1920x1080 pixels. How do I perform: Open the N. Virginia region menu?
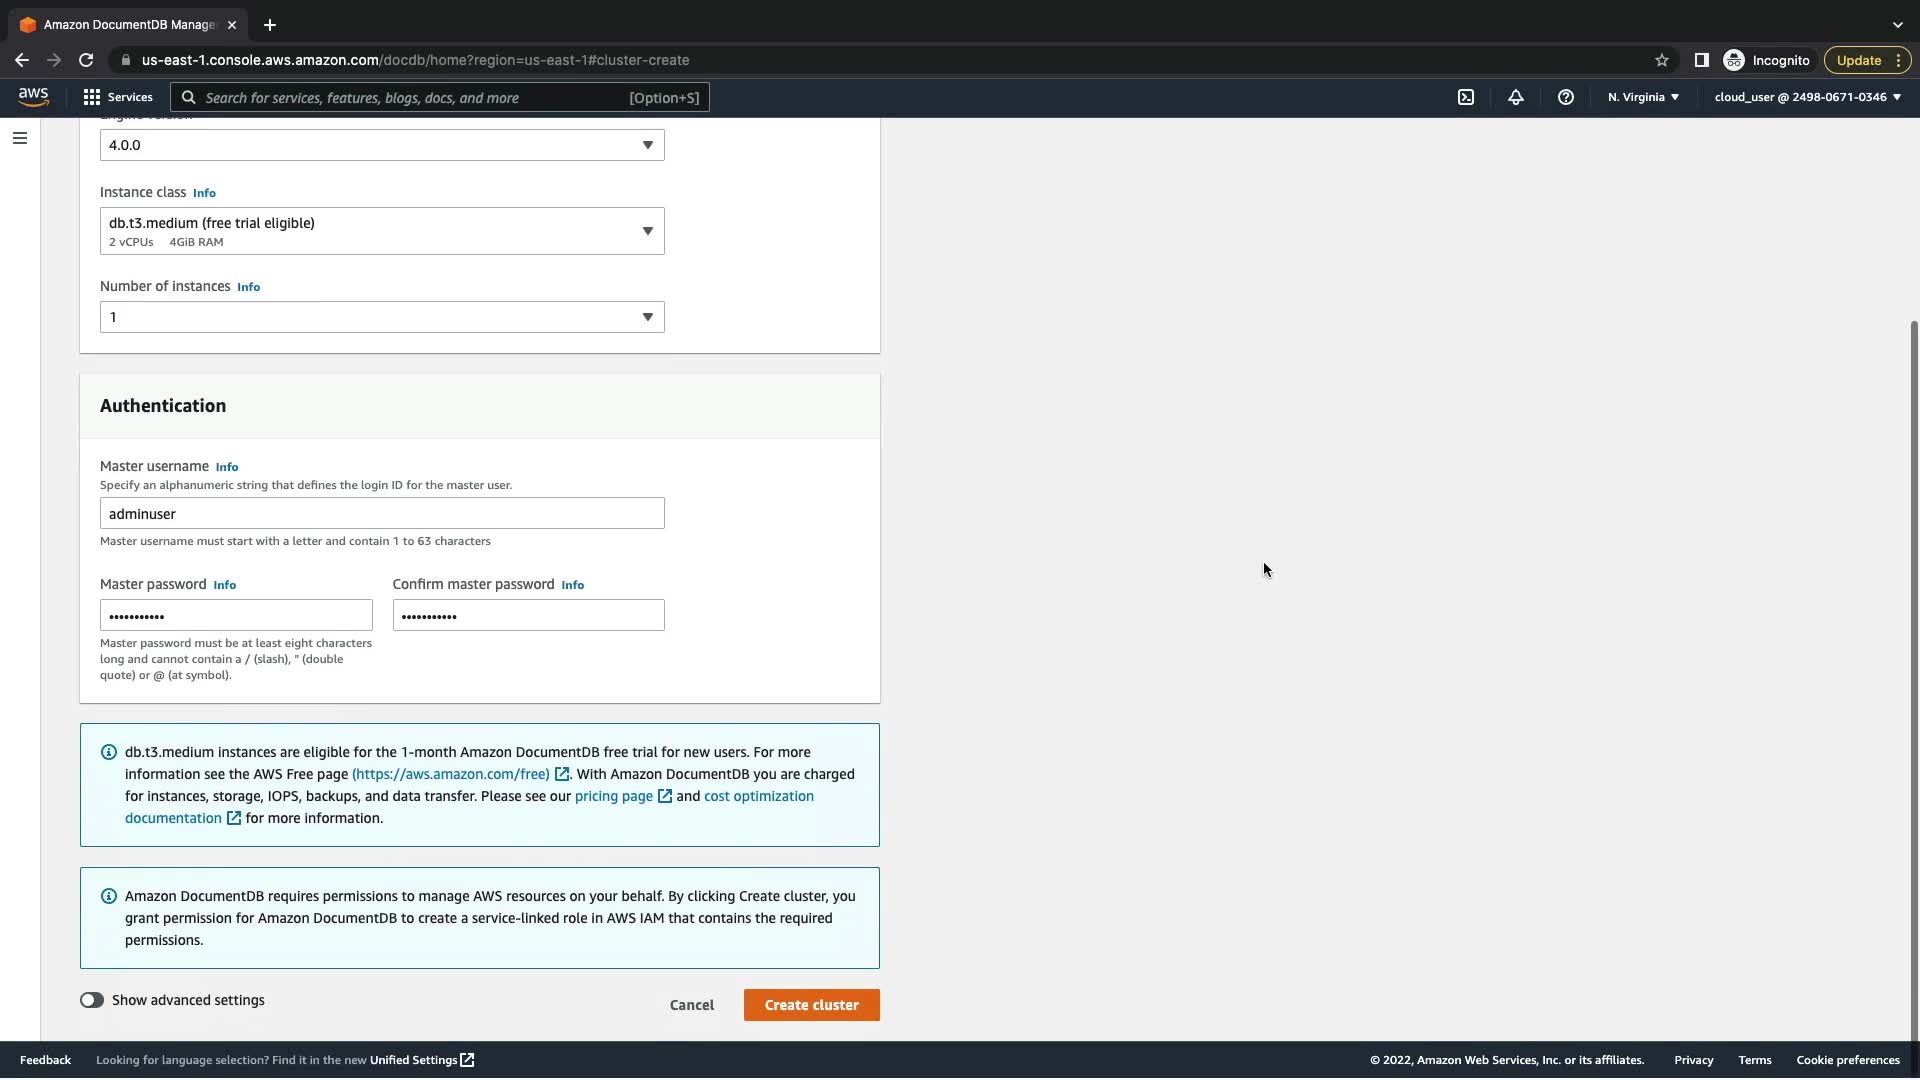pos(1642,97)
